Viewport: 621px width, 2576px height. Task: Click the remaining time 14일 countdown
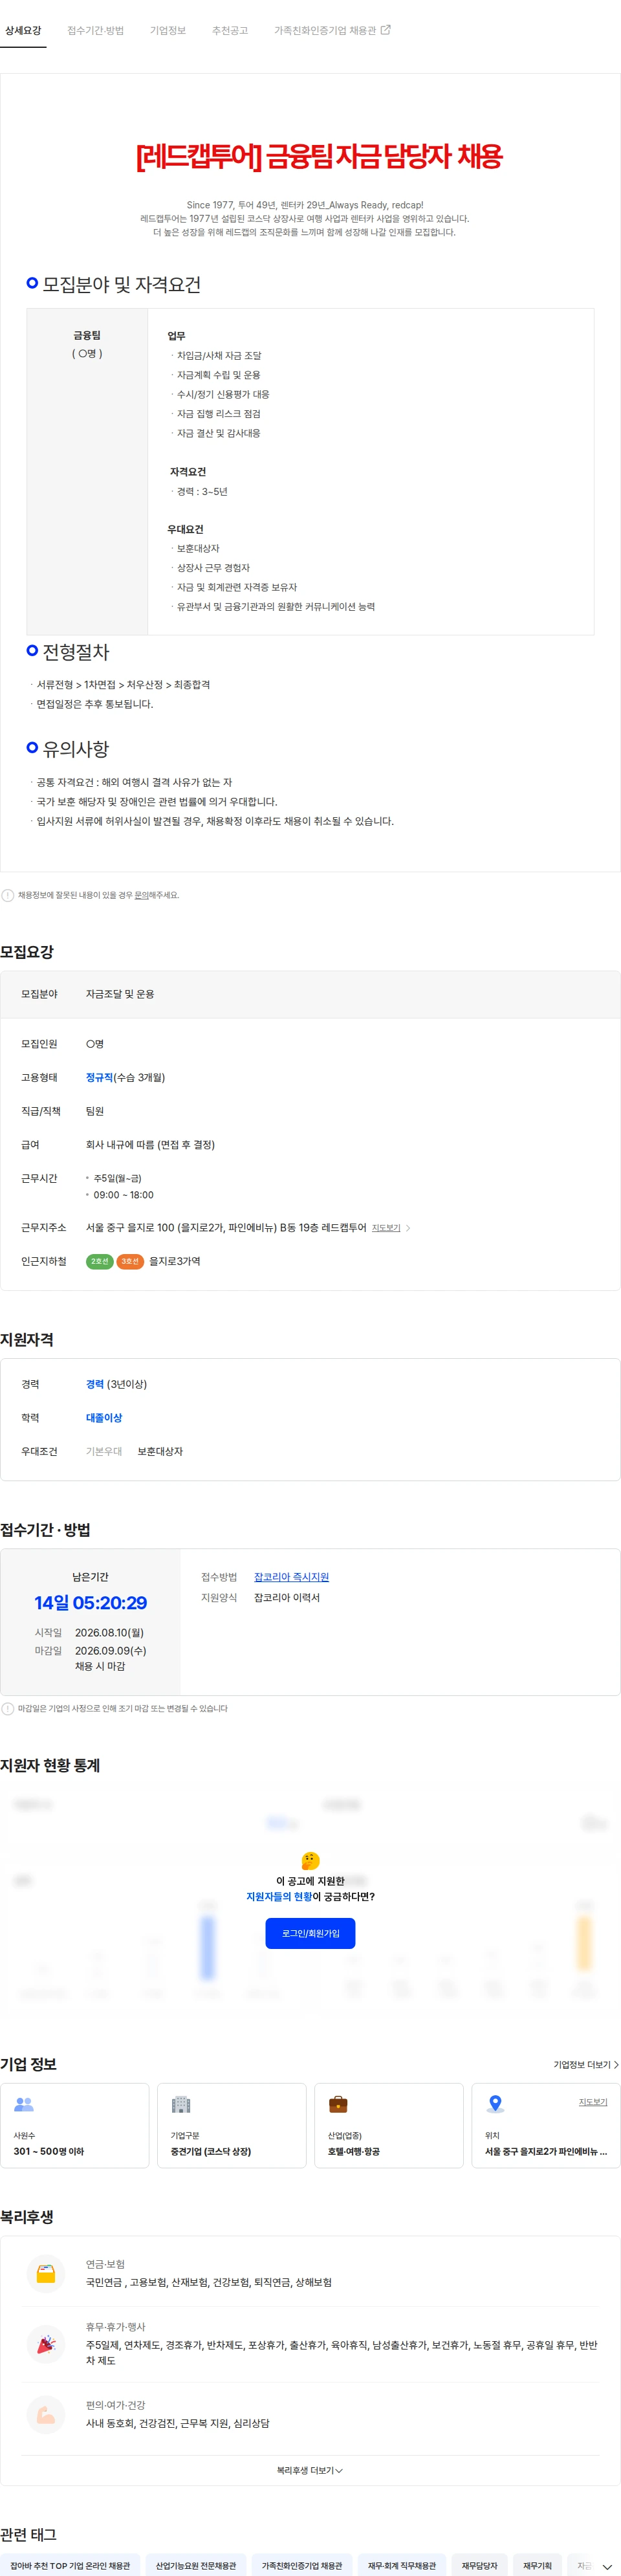90,1603
